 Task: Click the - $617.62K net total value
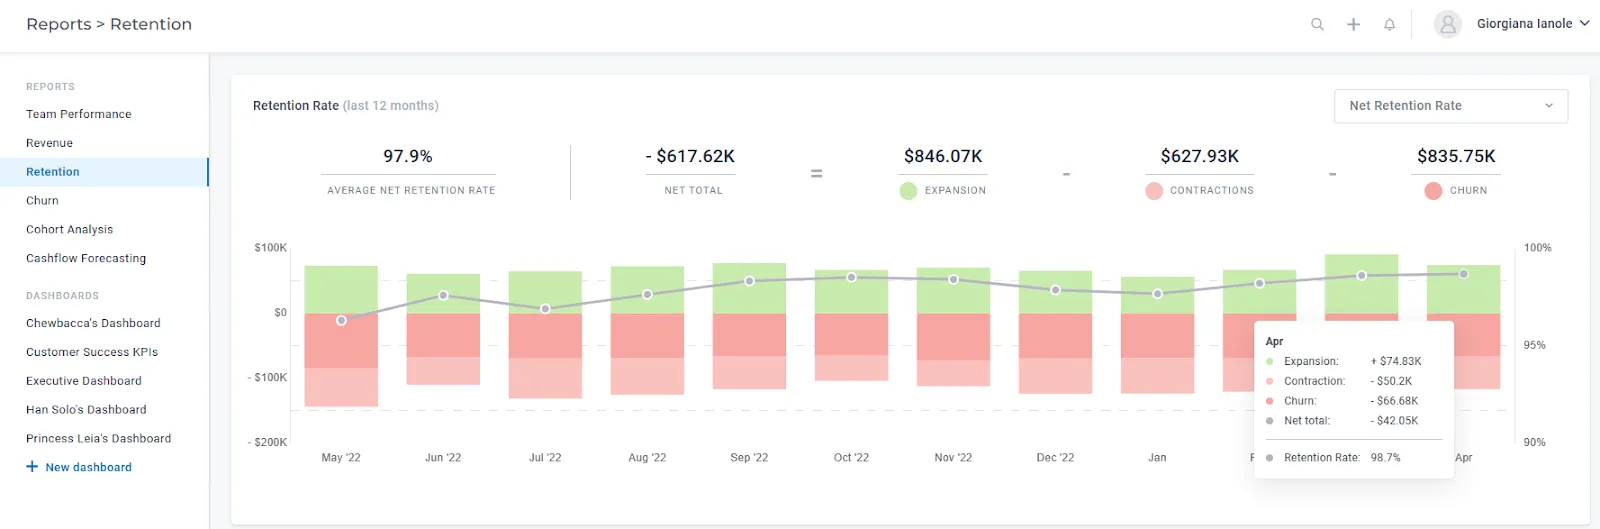690,156
